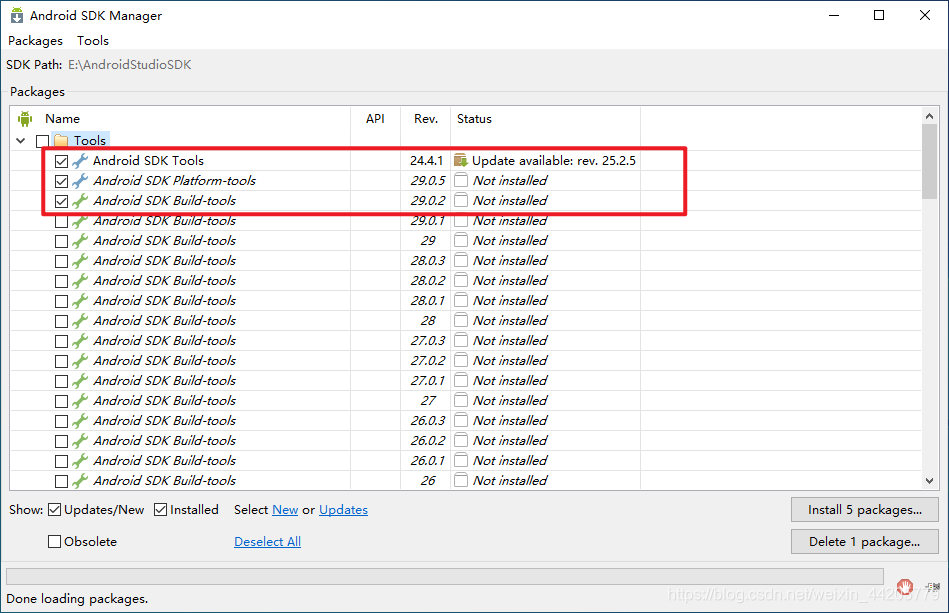Click the Updates selection link
The height and width of the screenshot is (613, 949).
[343, 510]
